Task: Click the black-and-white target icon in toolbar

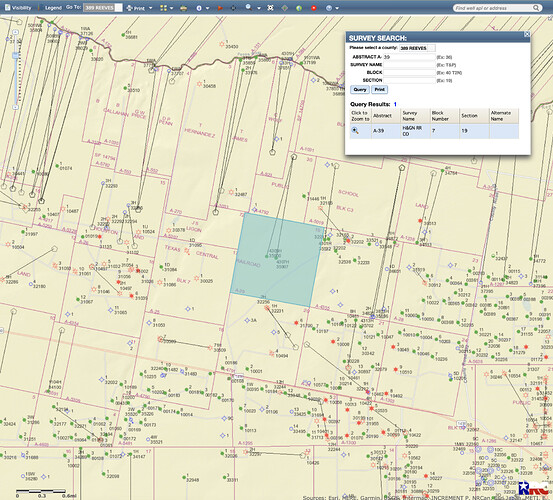Action: tap(270, 8)
